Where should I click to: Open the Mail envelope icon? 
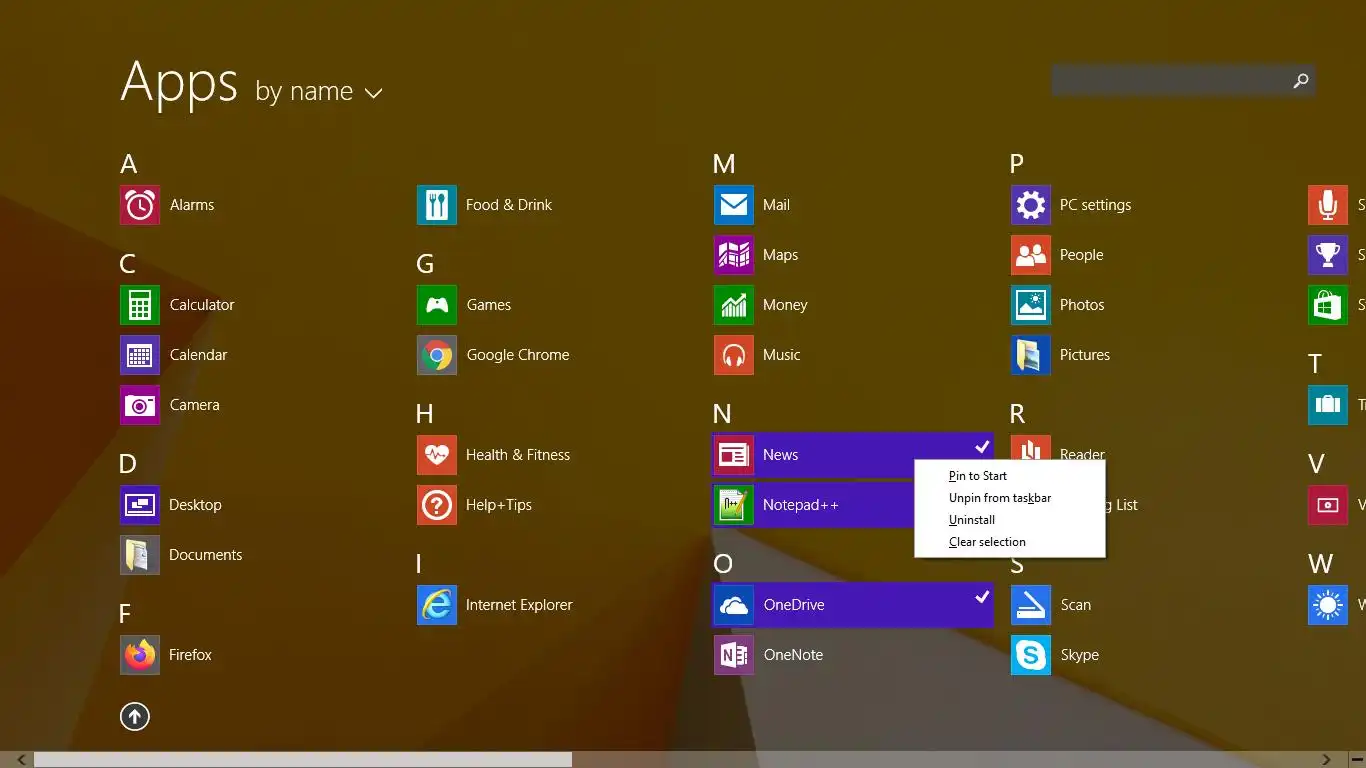pos(734,205)
